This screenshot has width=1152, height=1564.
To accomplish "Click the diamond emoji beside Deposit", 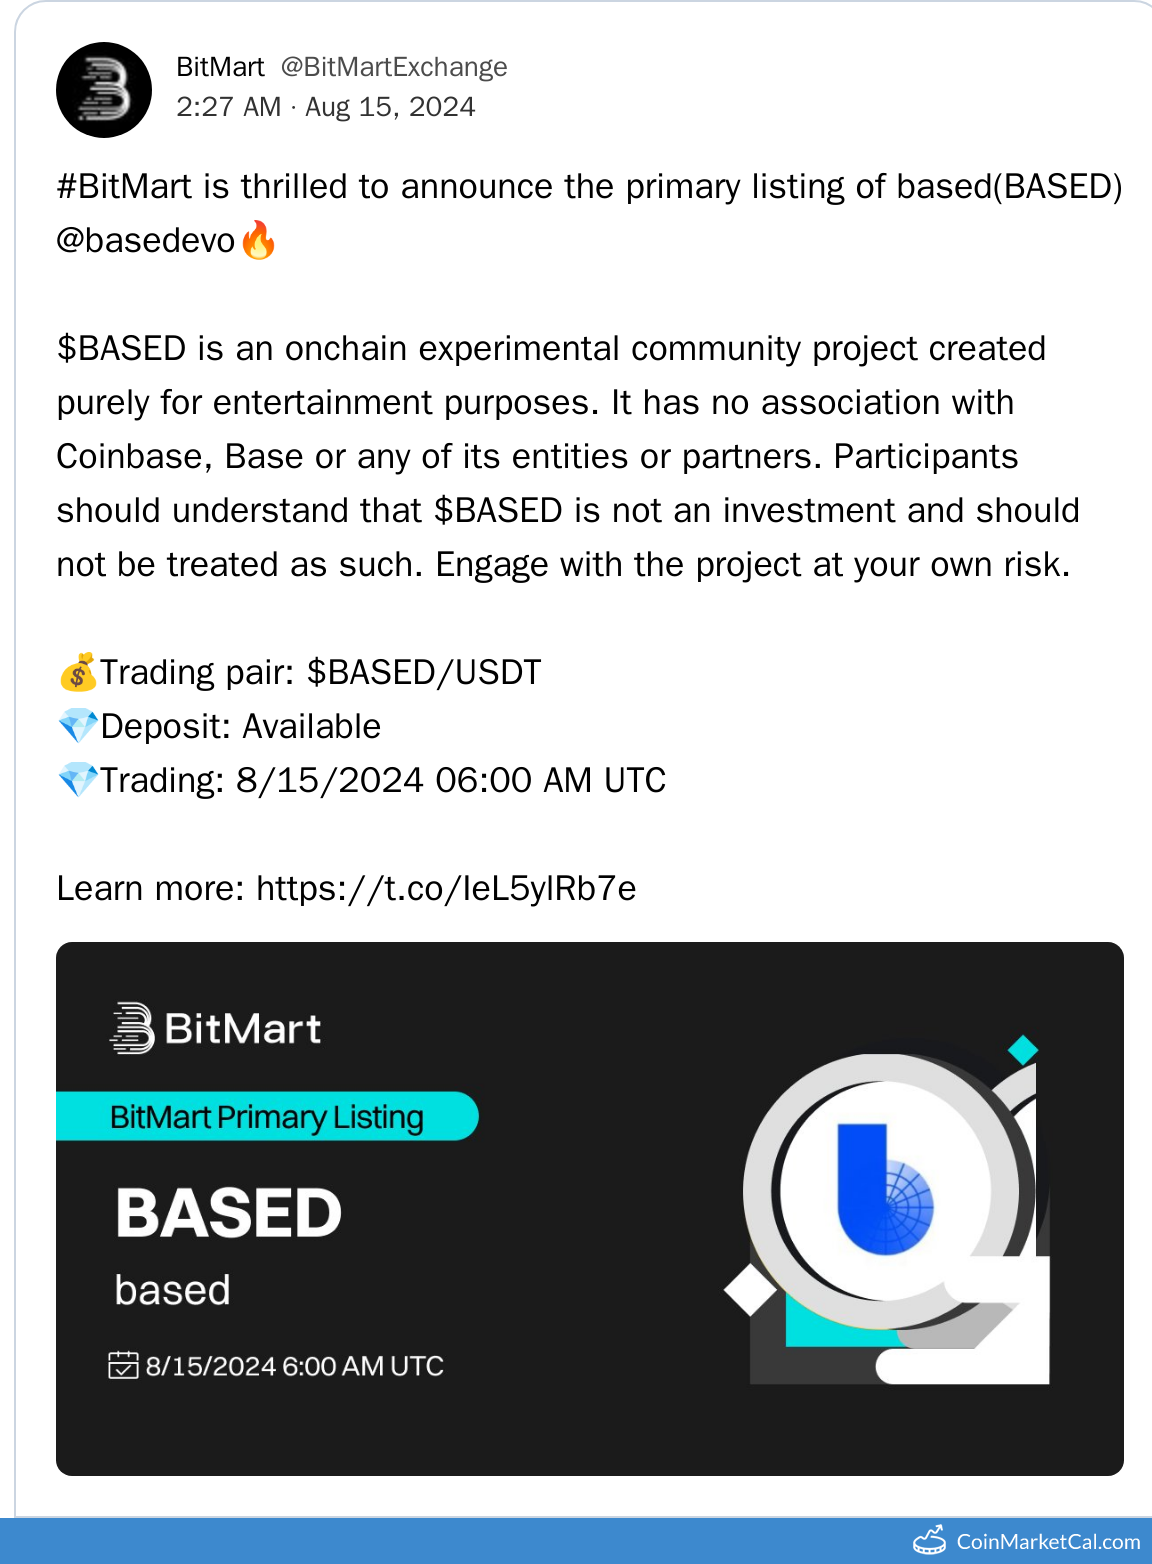I will pyautogui.click(x=78, y=726).
